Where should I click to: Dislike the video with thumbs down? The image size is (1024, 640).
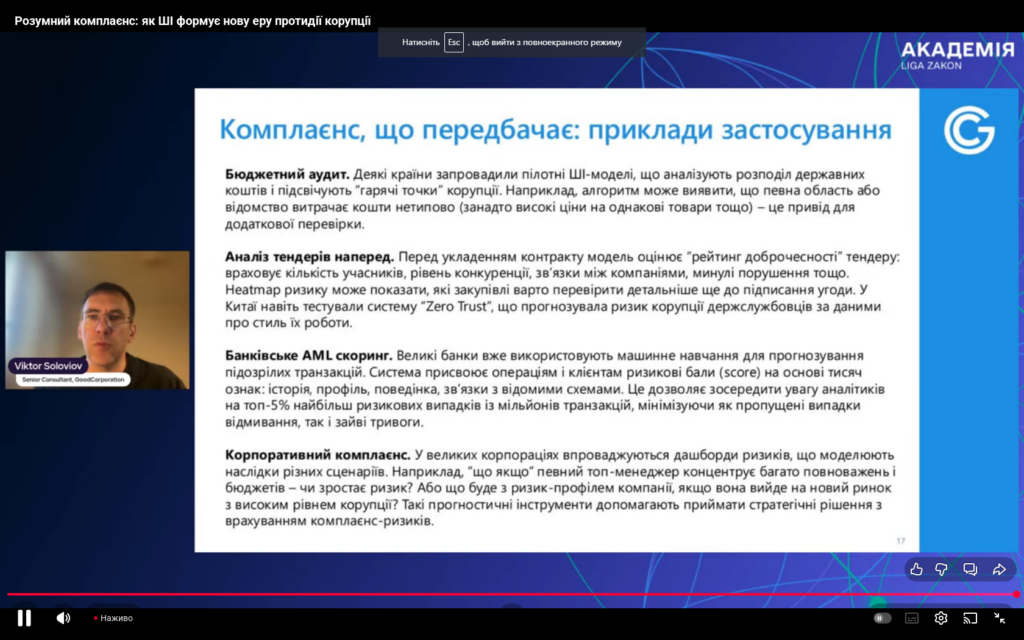coord(942,569)
